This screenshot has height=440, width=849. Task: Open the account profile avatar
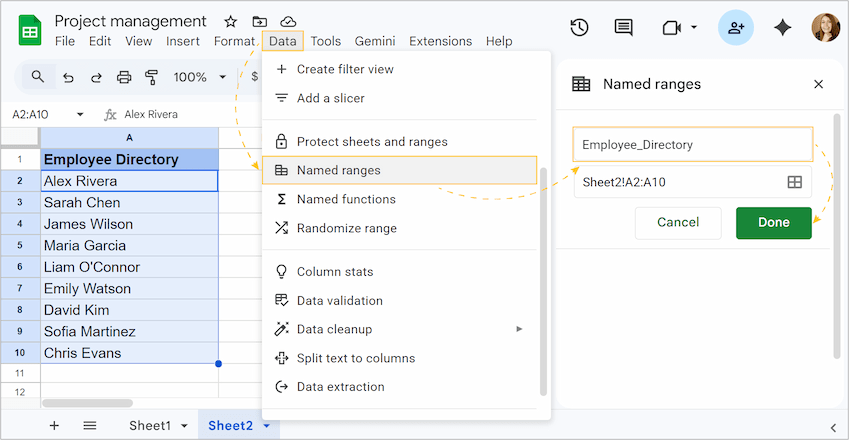(x=826, y=28)
